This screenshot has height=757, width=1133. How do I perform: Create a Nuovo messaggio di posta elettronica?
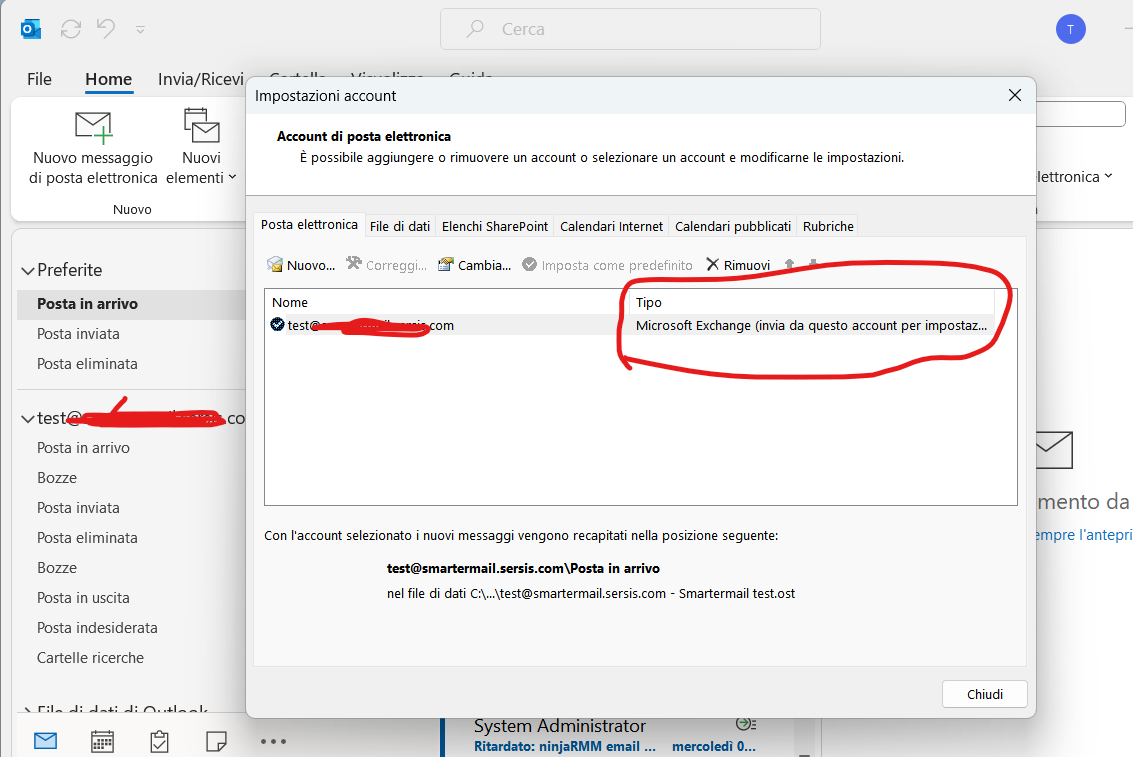(93, 148)
